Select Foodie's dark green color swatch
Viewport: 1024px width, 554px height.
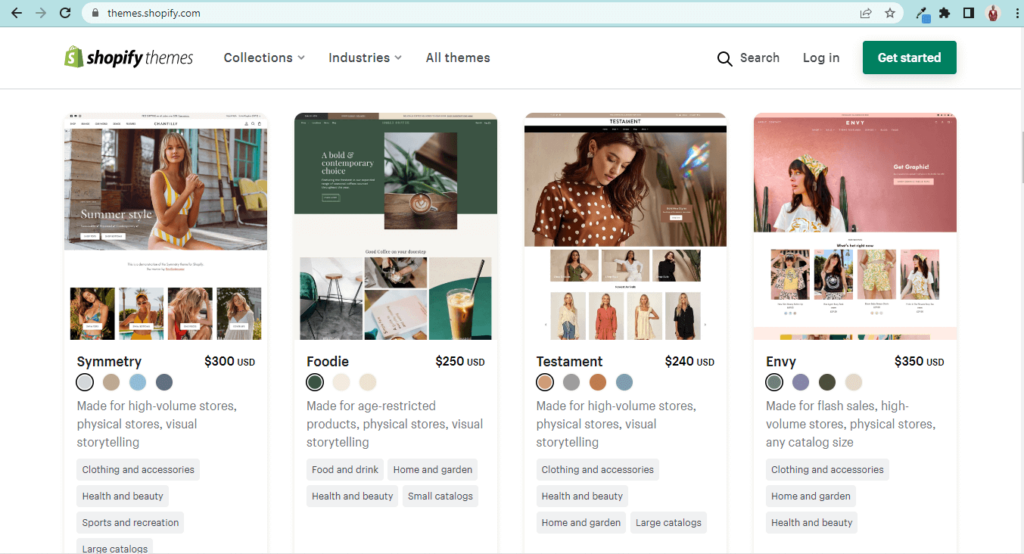click(315, 382)
